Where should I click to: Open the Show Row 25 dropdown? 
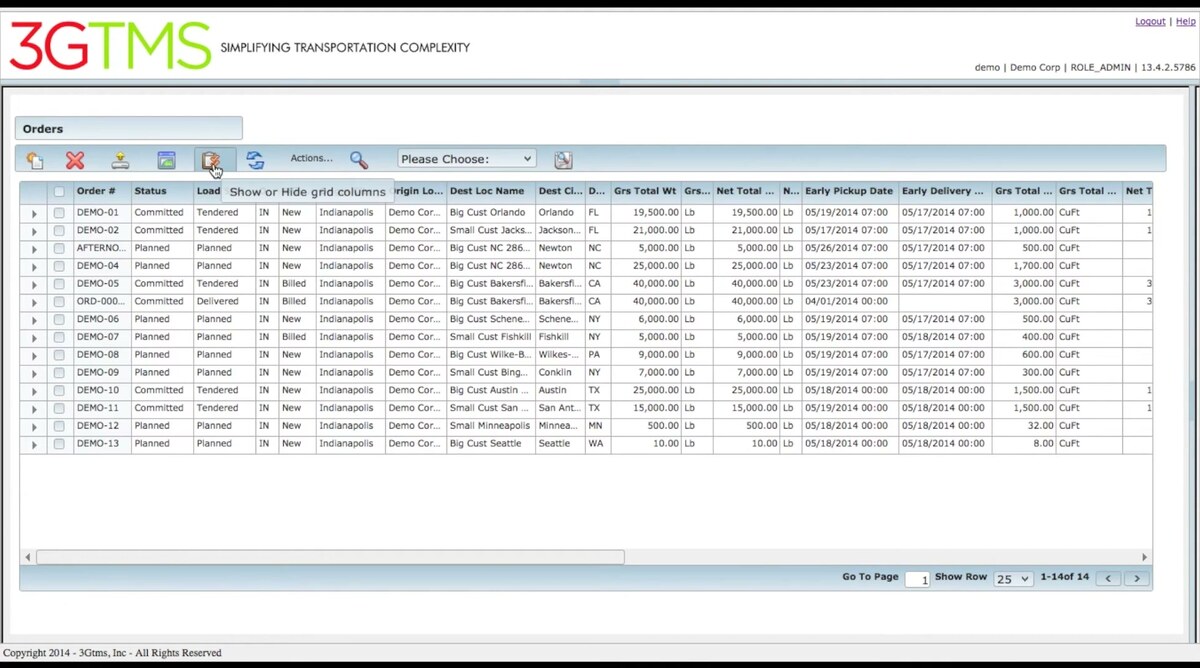tap(1012, 579)
